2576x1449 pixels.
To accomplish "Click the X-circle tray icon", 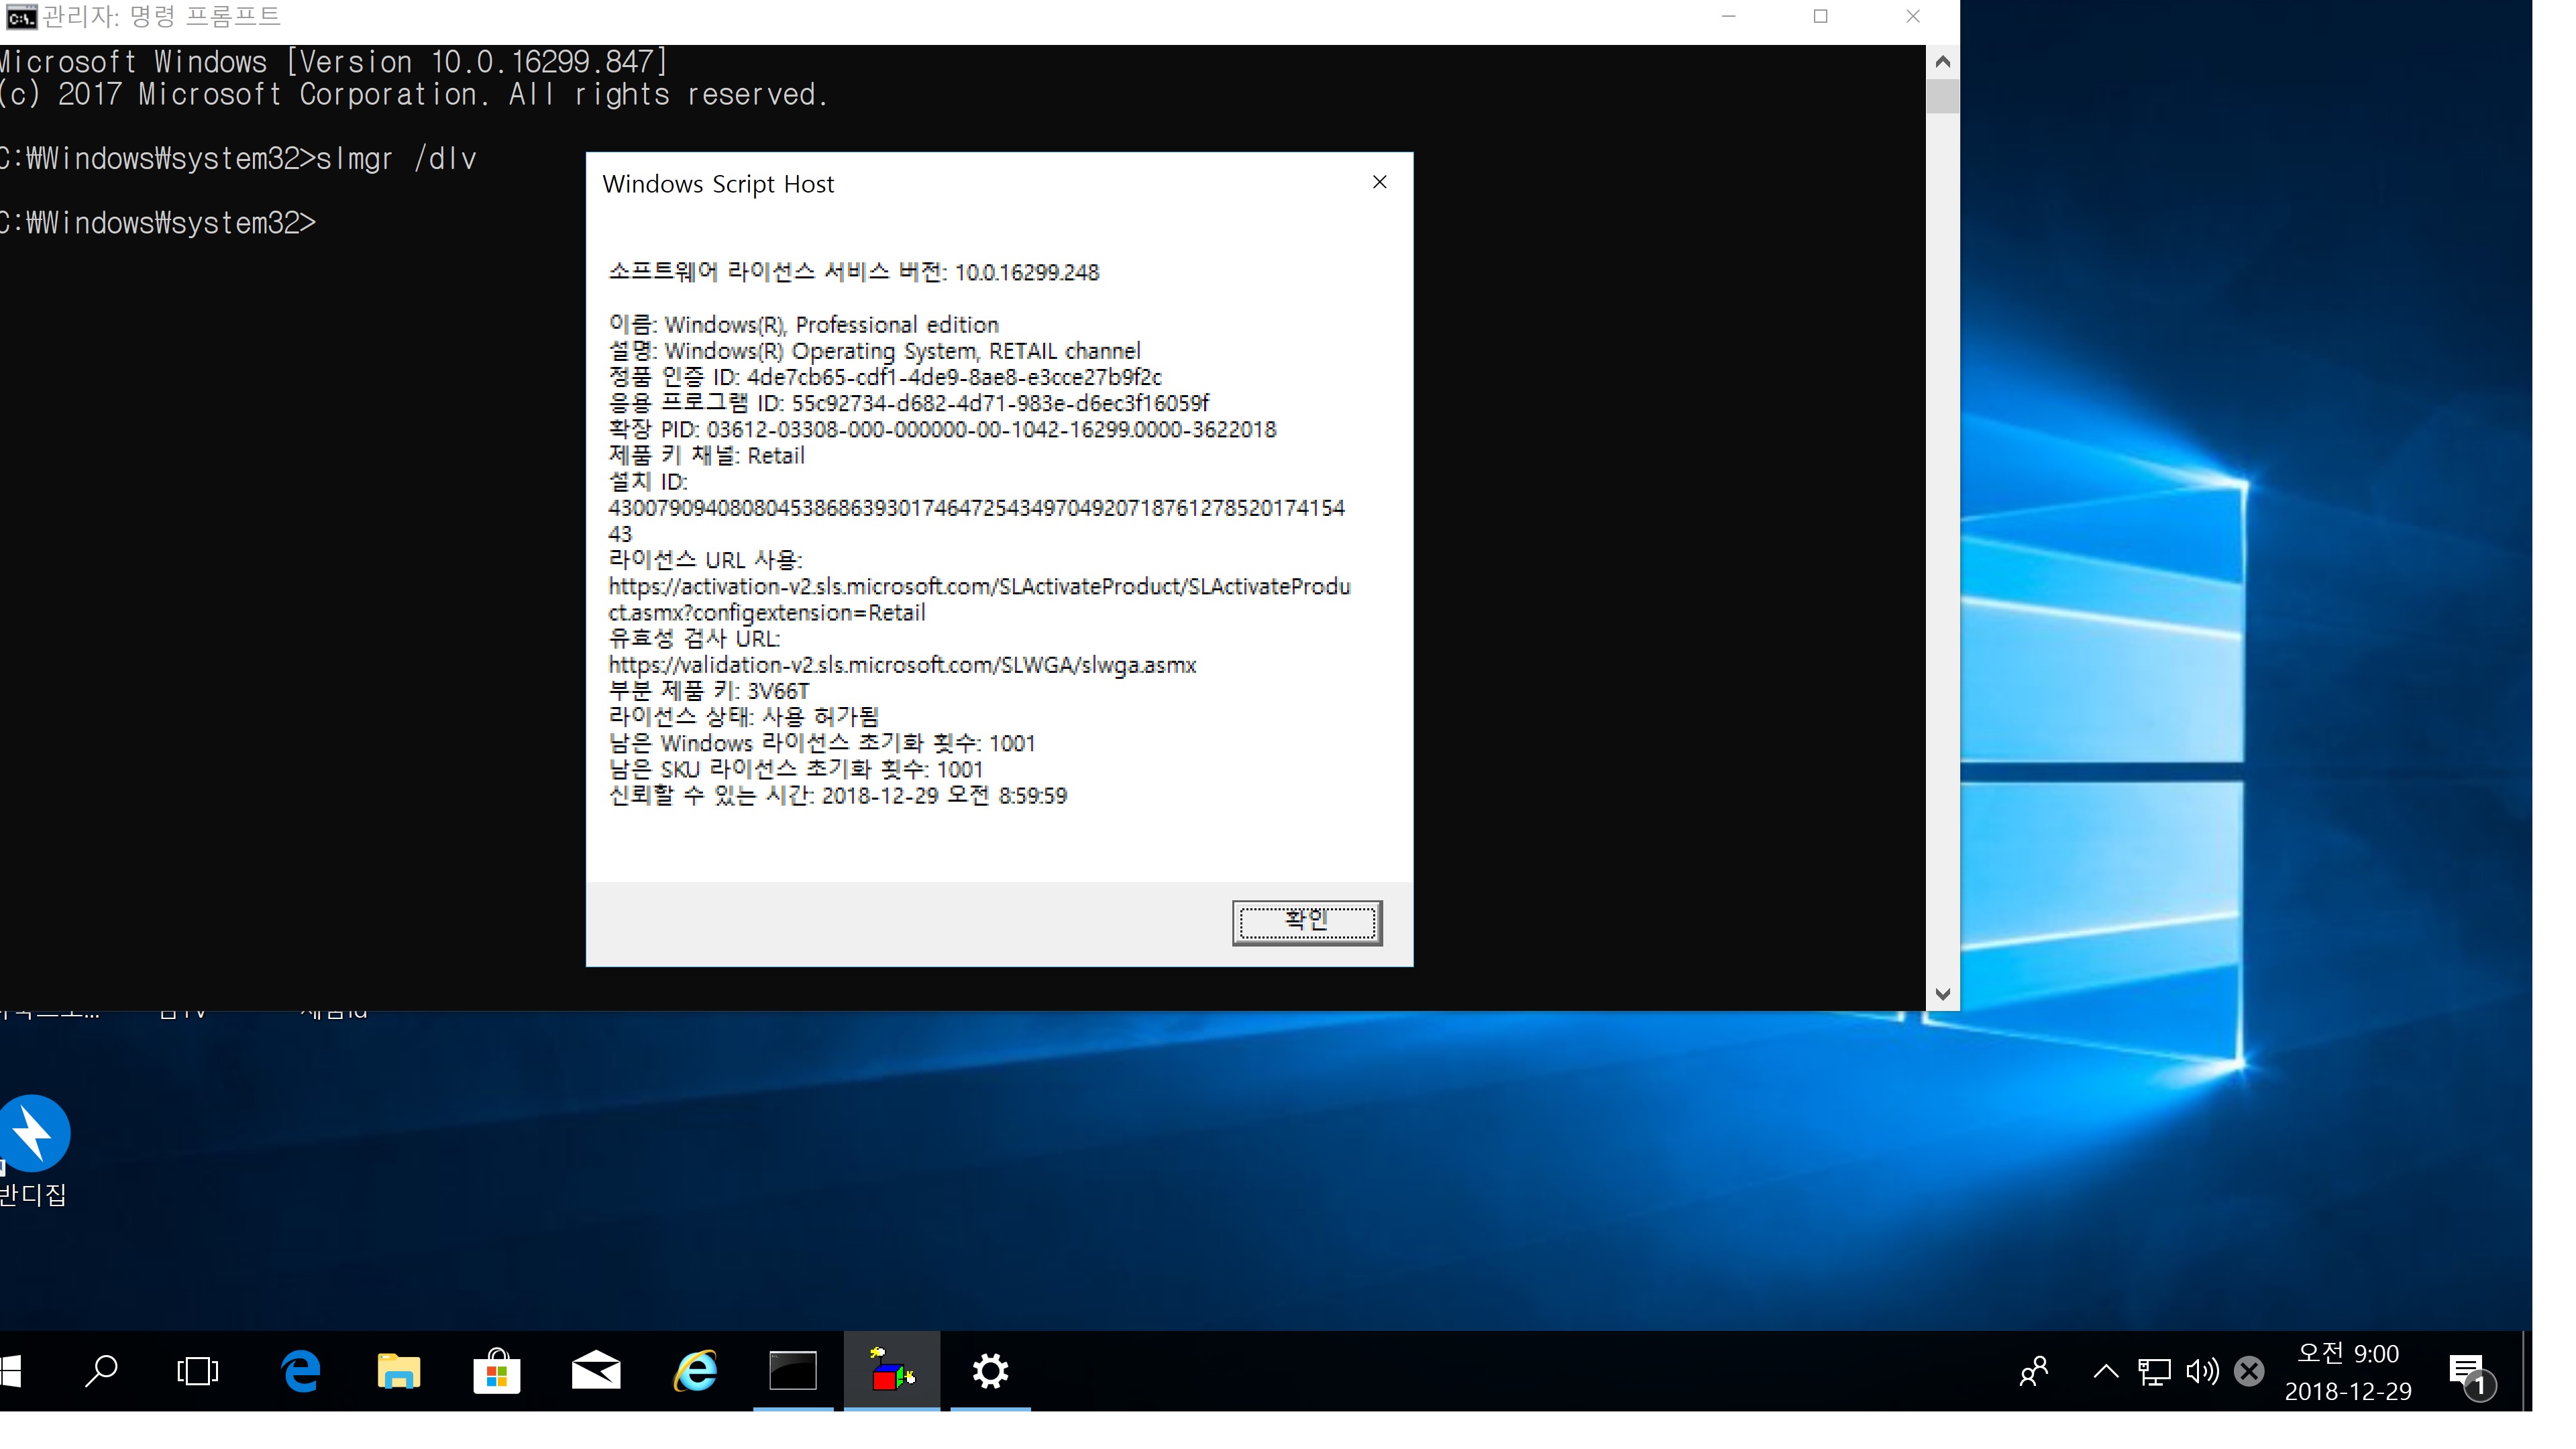I will point(2249,1370).
